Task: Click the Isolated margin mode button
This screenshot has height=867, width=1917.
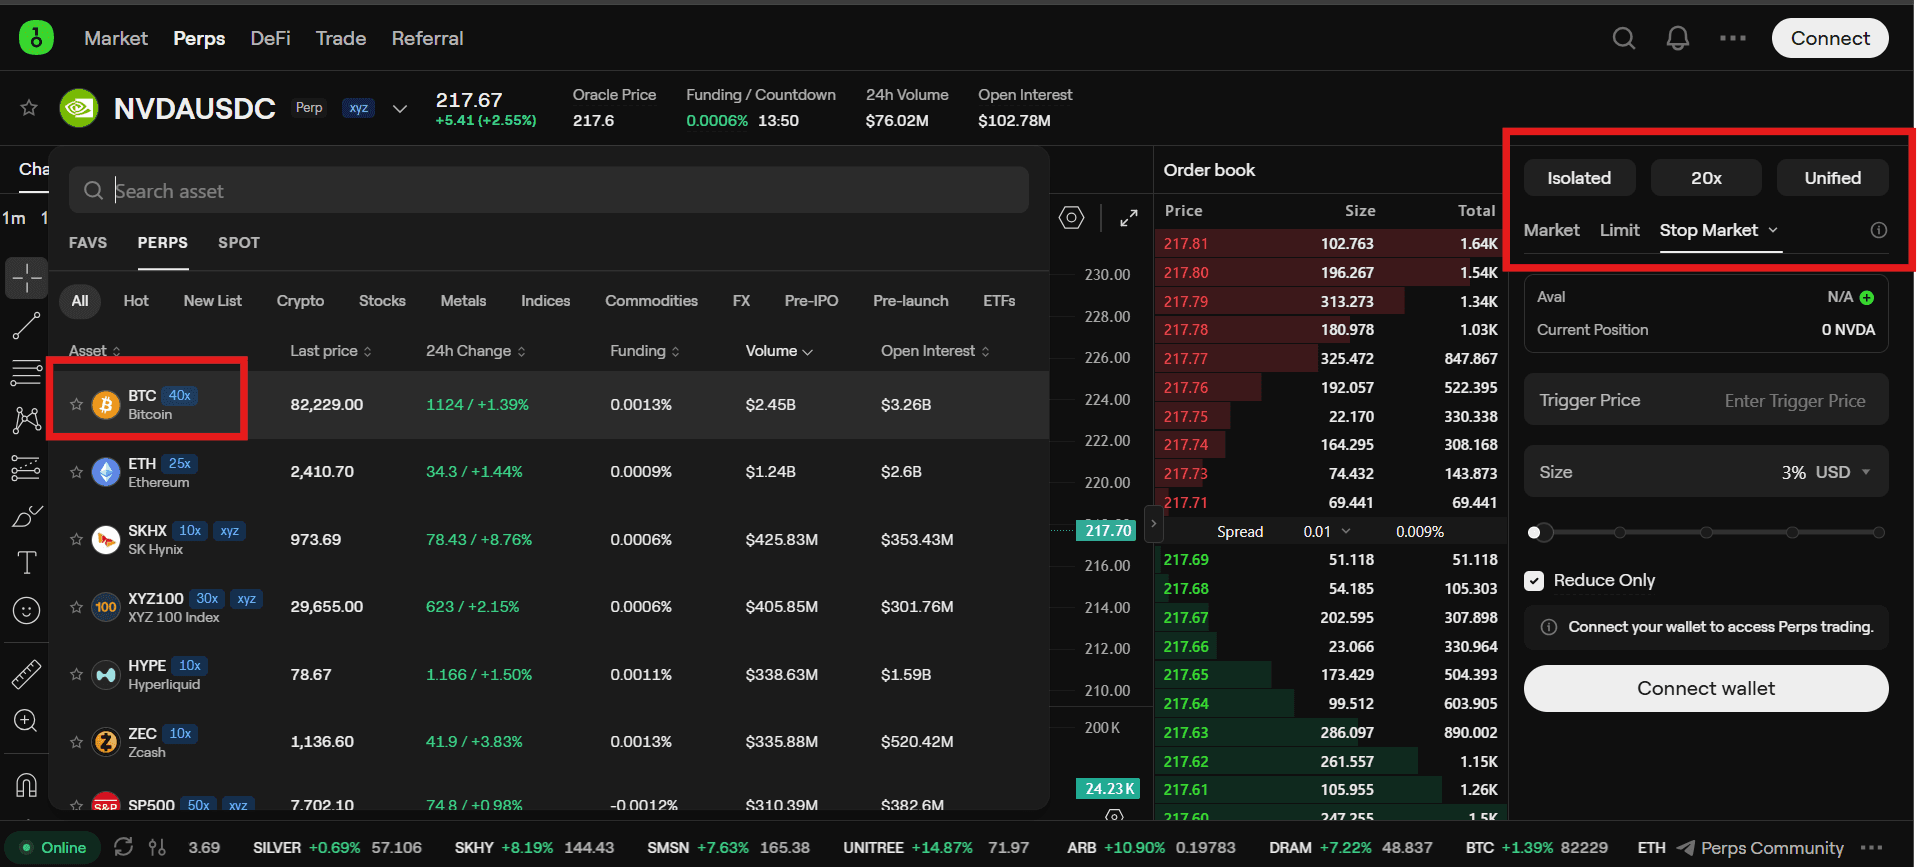Action: click(x=1579, y=178)
